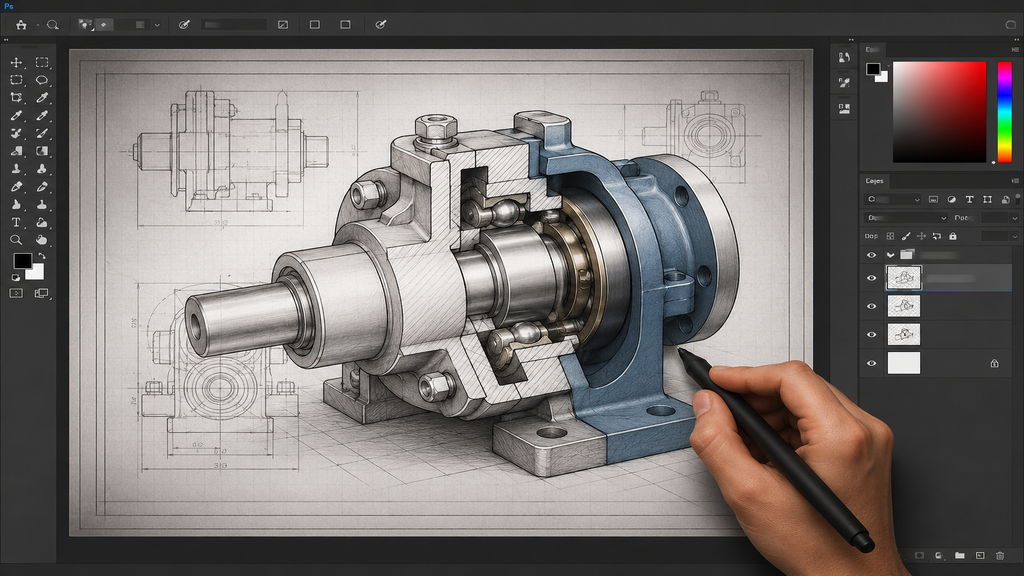Change screen mode icon in toolbox

click(x=41, y=293)
